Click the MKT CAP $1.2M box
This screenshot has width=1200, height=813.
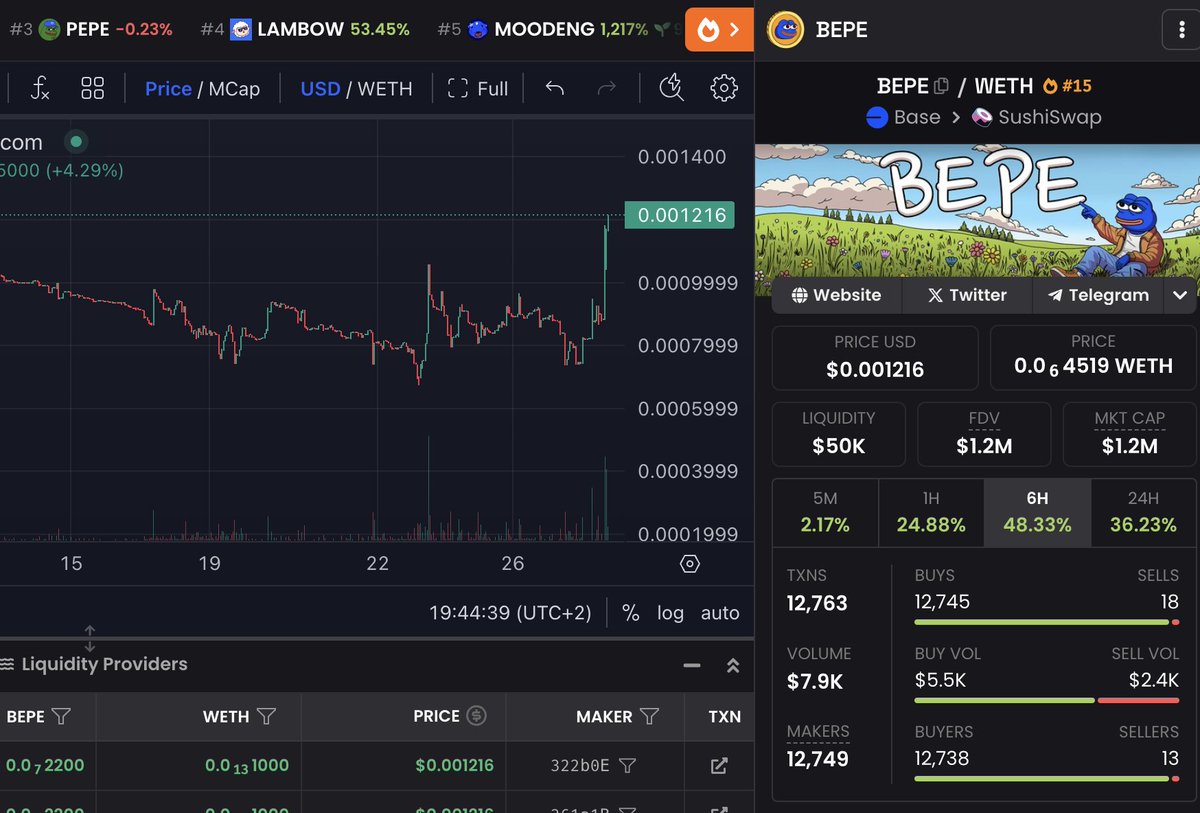pos(1129,434)
